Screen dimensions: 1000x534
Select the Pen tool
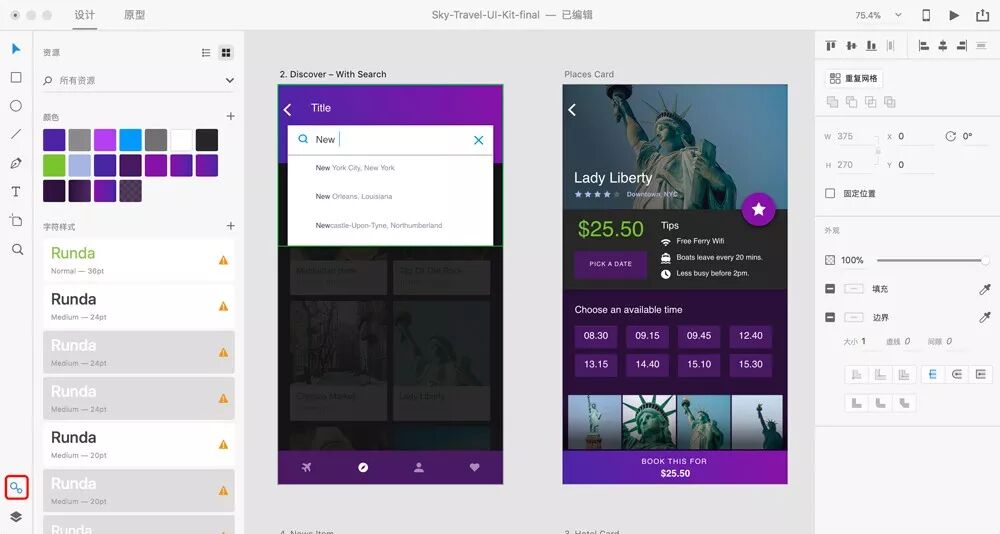click(16, 163)
